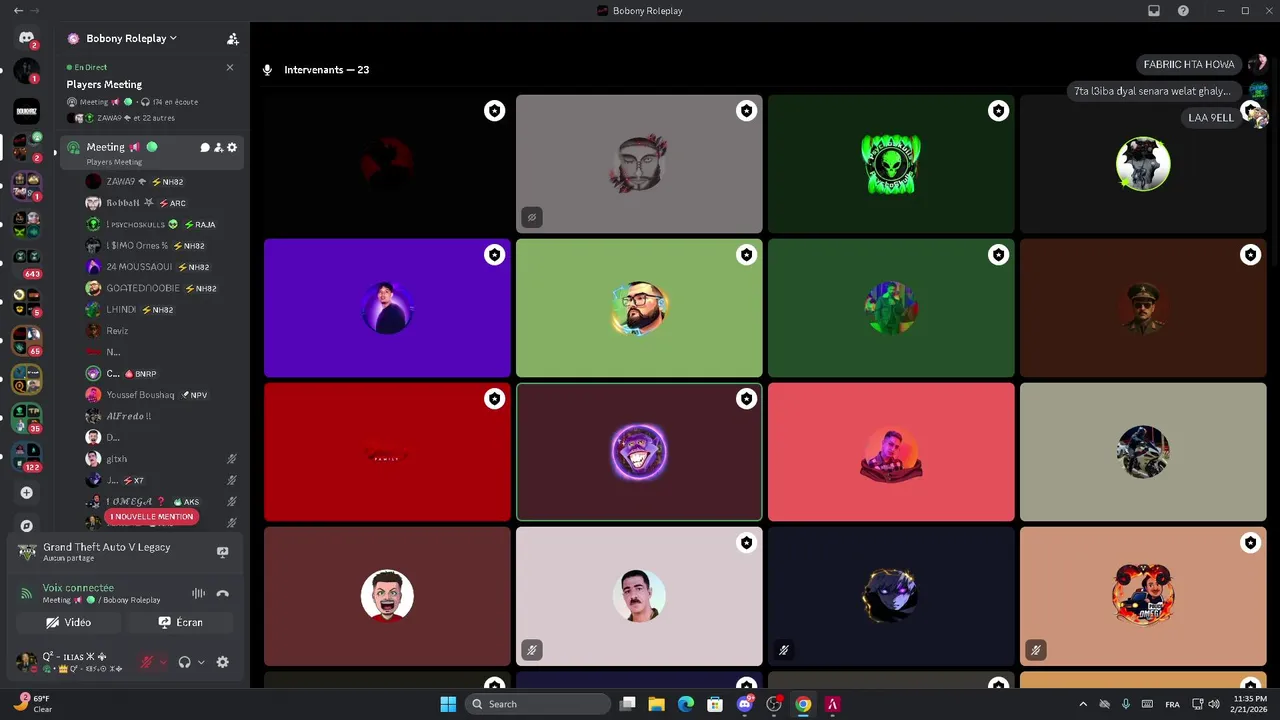Open Microsoft Edge from taskbar
The image size is (1280, 720).
tap(686, 704)
